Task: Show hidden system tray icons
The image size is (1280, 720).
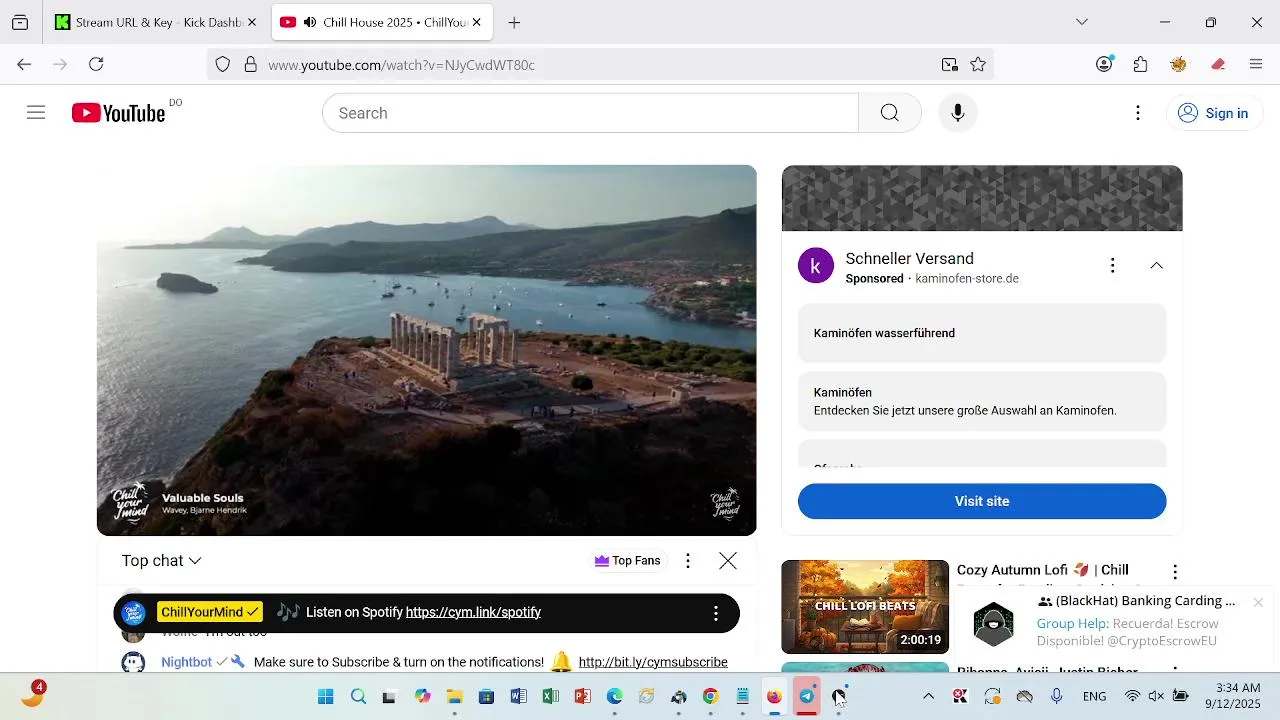Action: point(928,697)
